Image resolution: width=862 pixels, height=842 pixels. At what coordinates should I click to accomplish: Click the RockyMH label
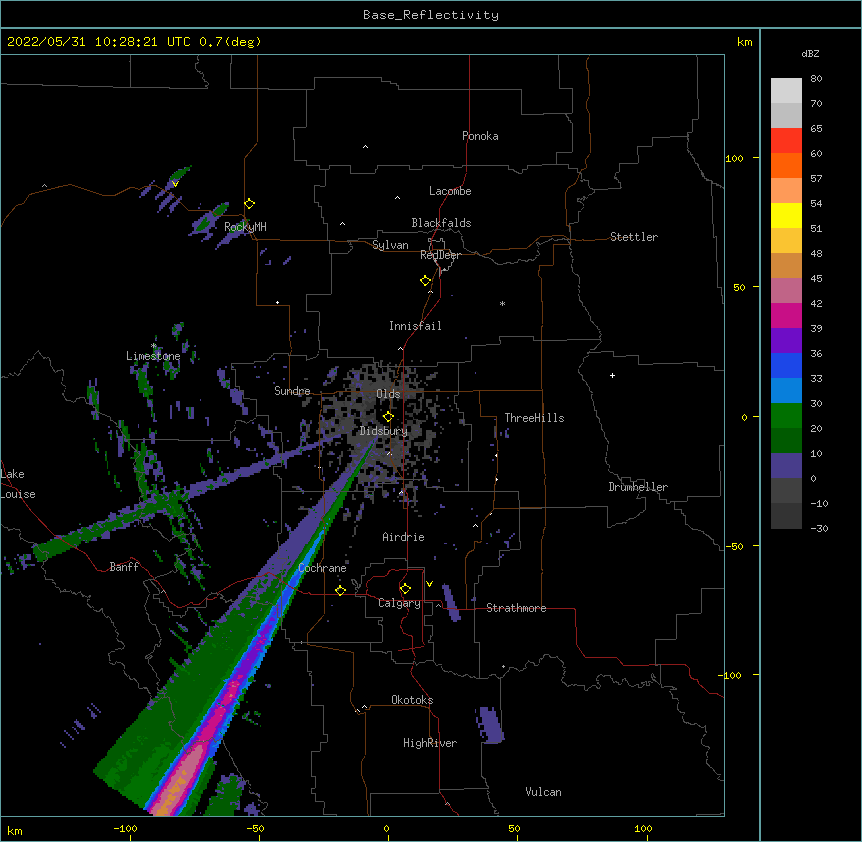(x=245, y=227)
